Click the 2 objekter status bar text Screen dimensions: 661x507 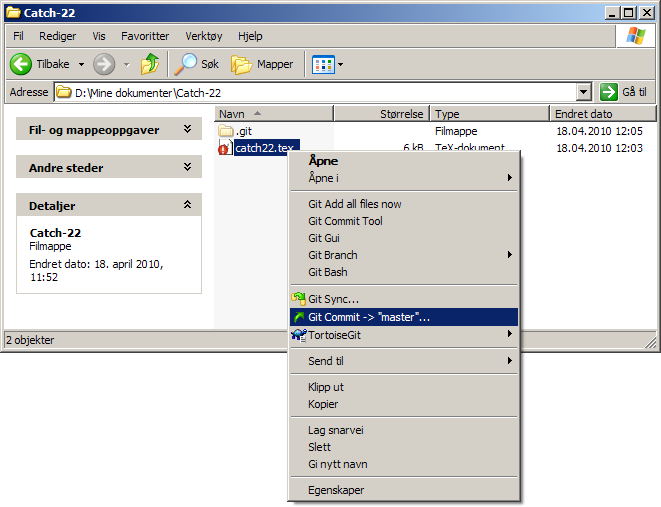pyautogui.click(x=30, y=340)
